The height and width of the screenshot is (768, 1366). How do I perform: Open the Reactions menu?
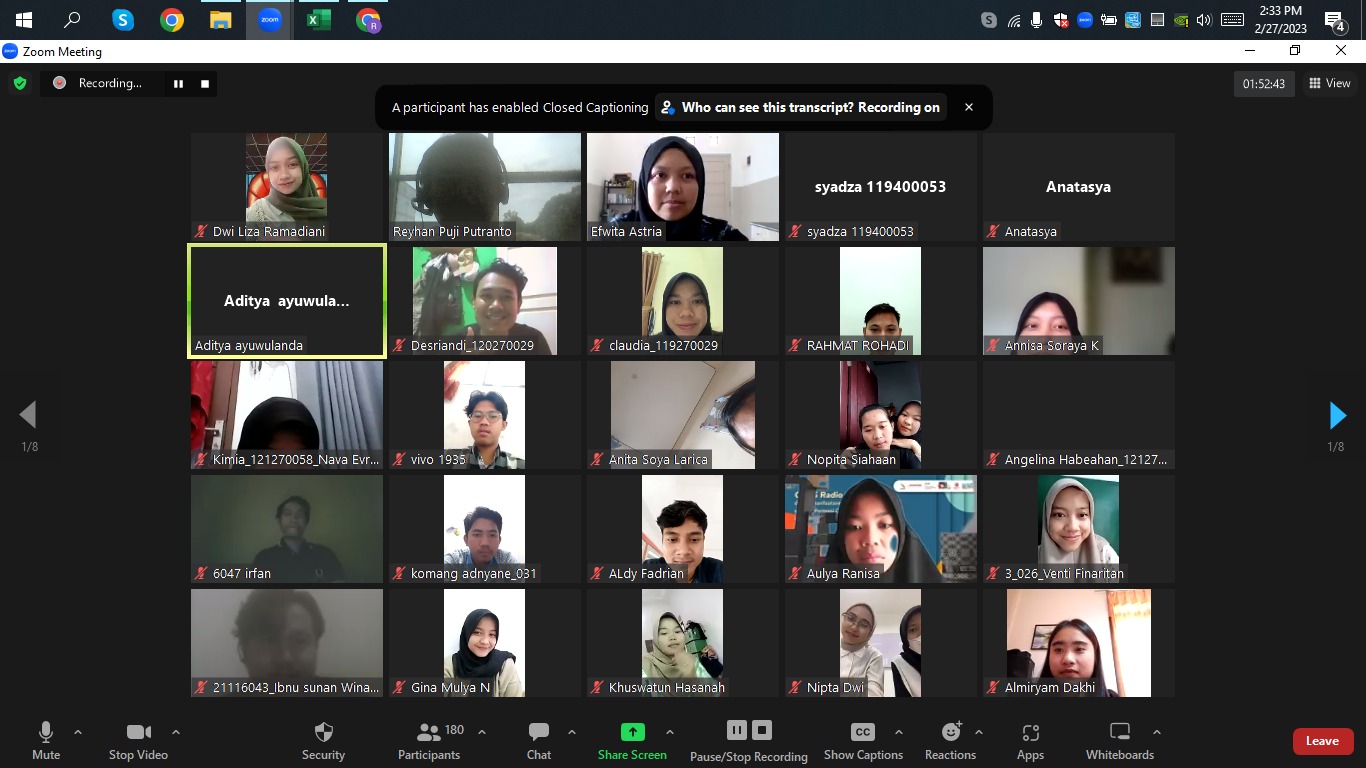pos(950,740)
